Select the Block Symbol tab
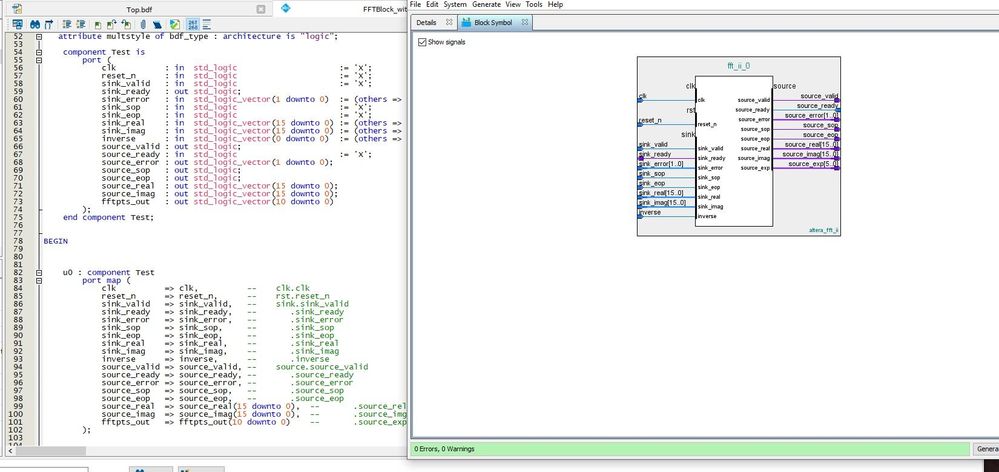999x472 pixels. click(495, 21)
